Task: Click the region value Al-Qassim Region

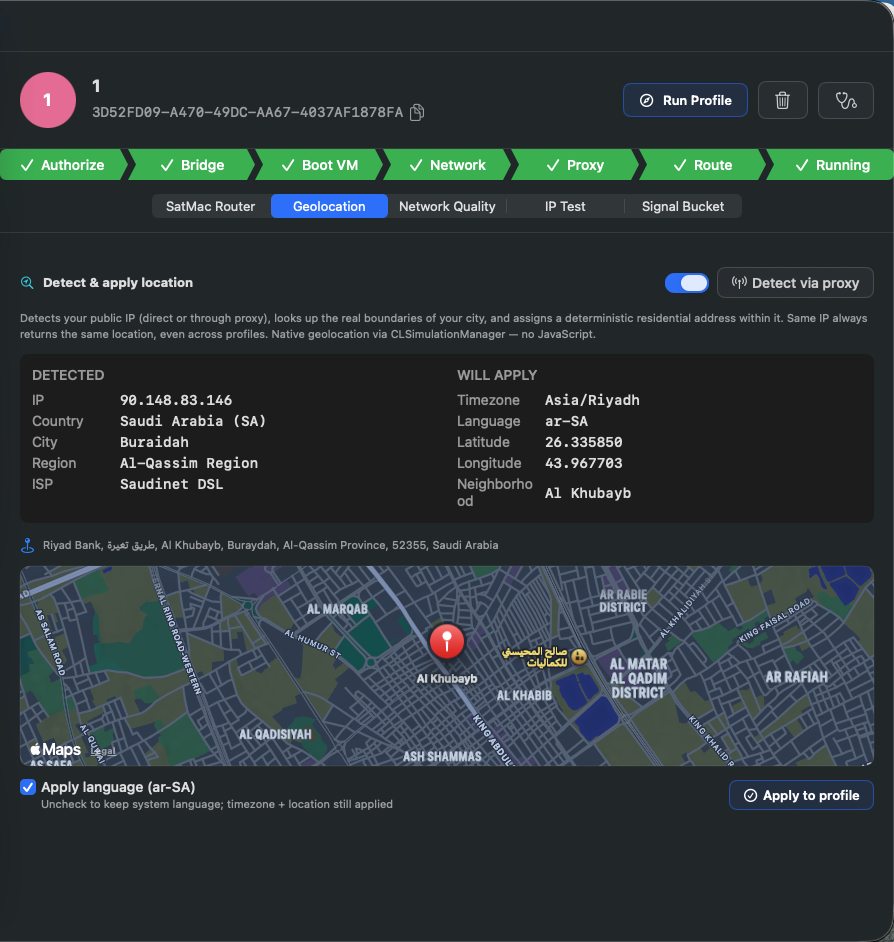Action: (189, 463)
